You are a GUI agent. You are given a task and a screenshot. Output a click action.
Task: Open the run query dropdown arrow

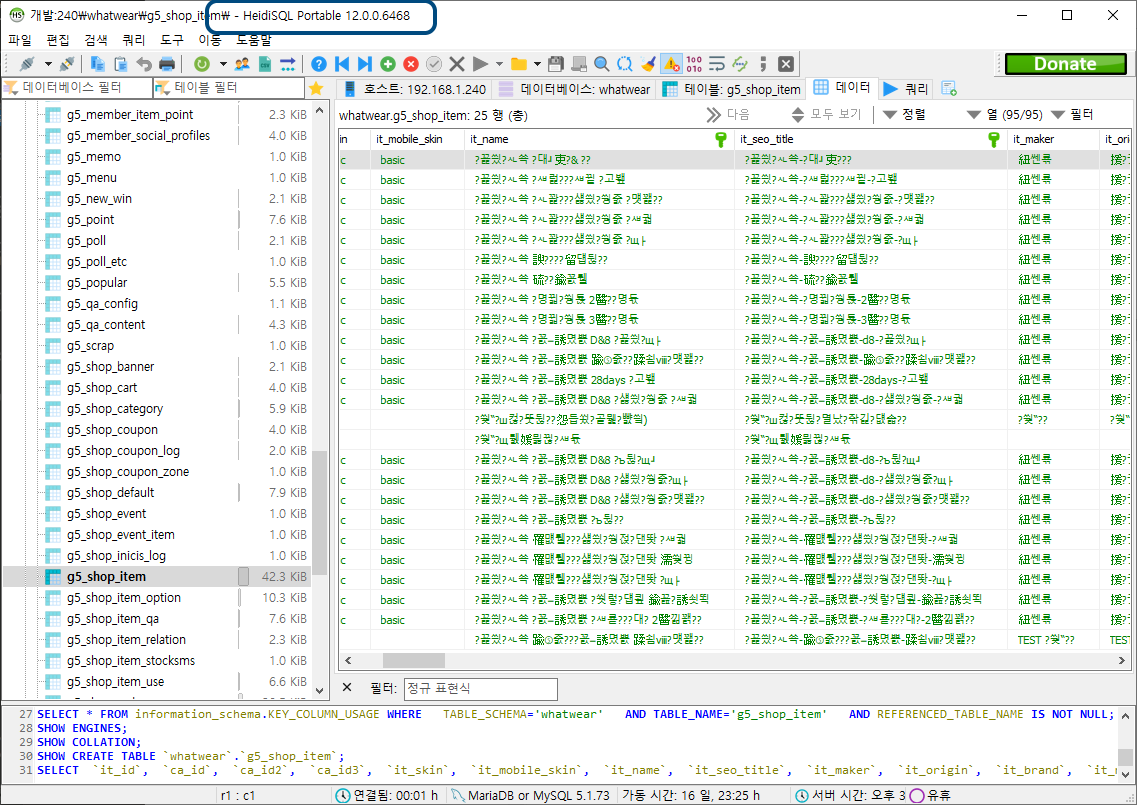499,64
